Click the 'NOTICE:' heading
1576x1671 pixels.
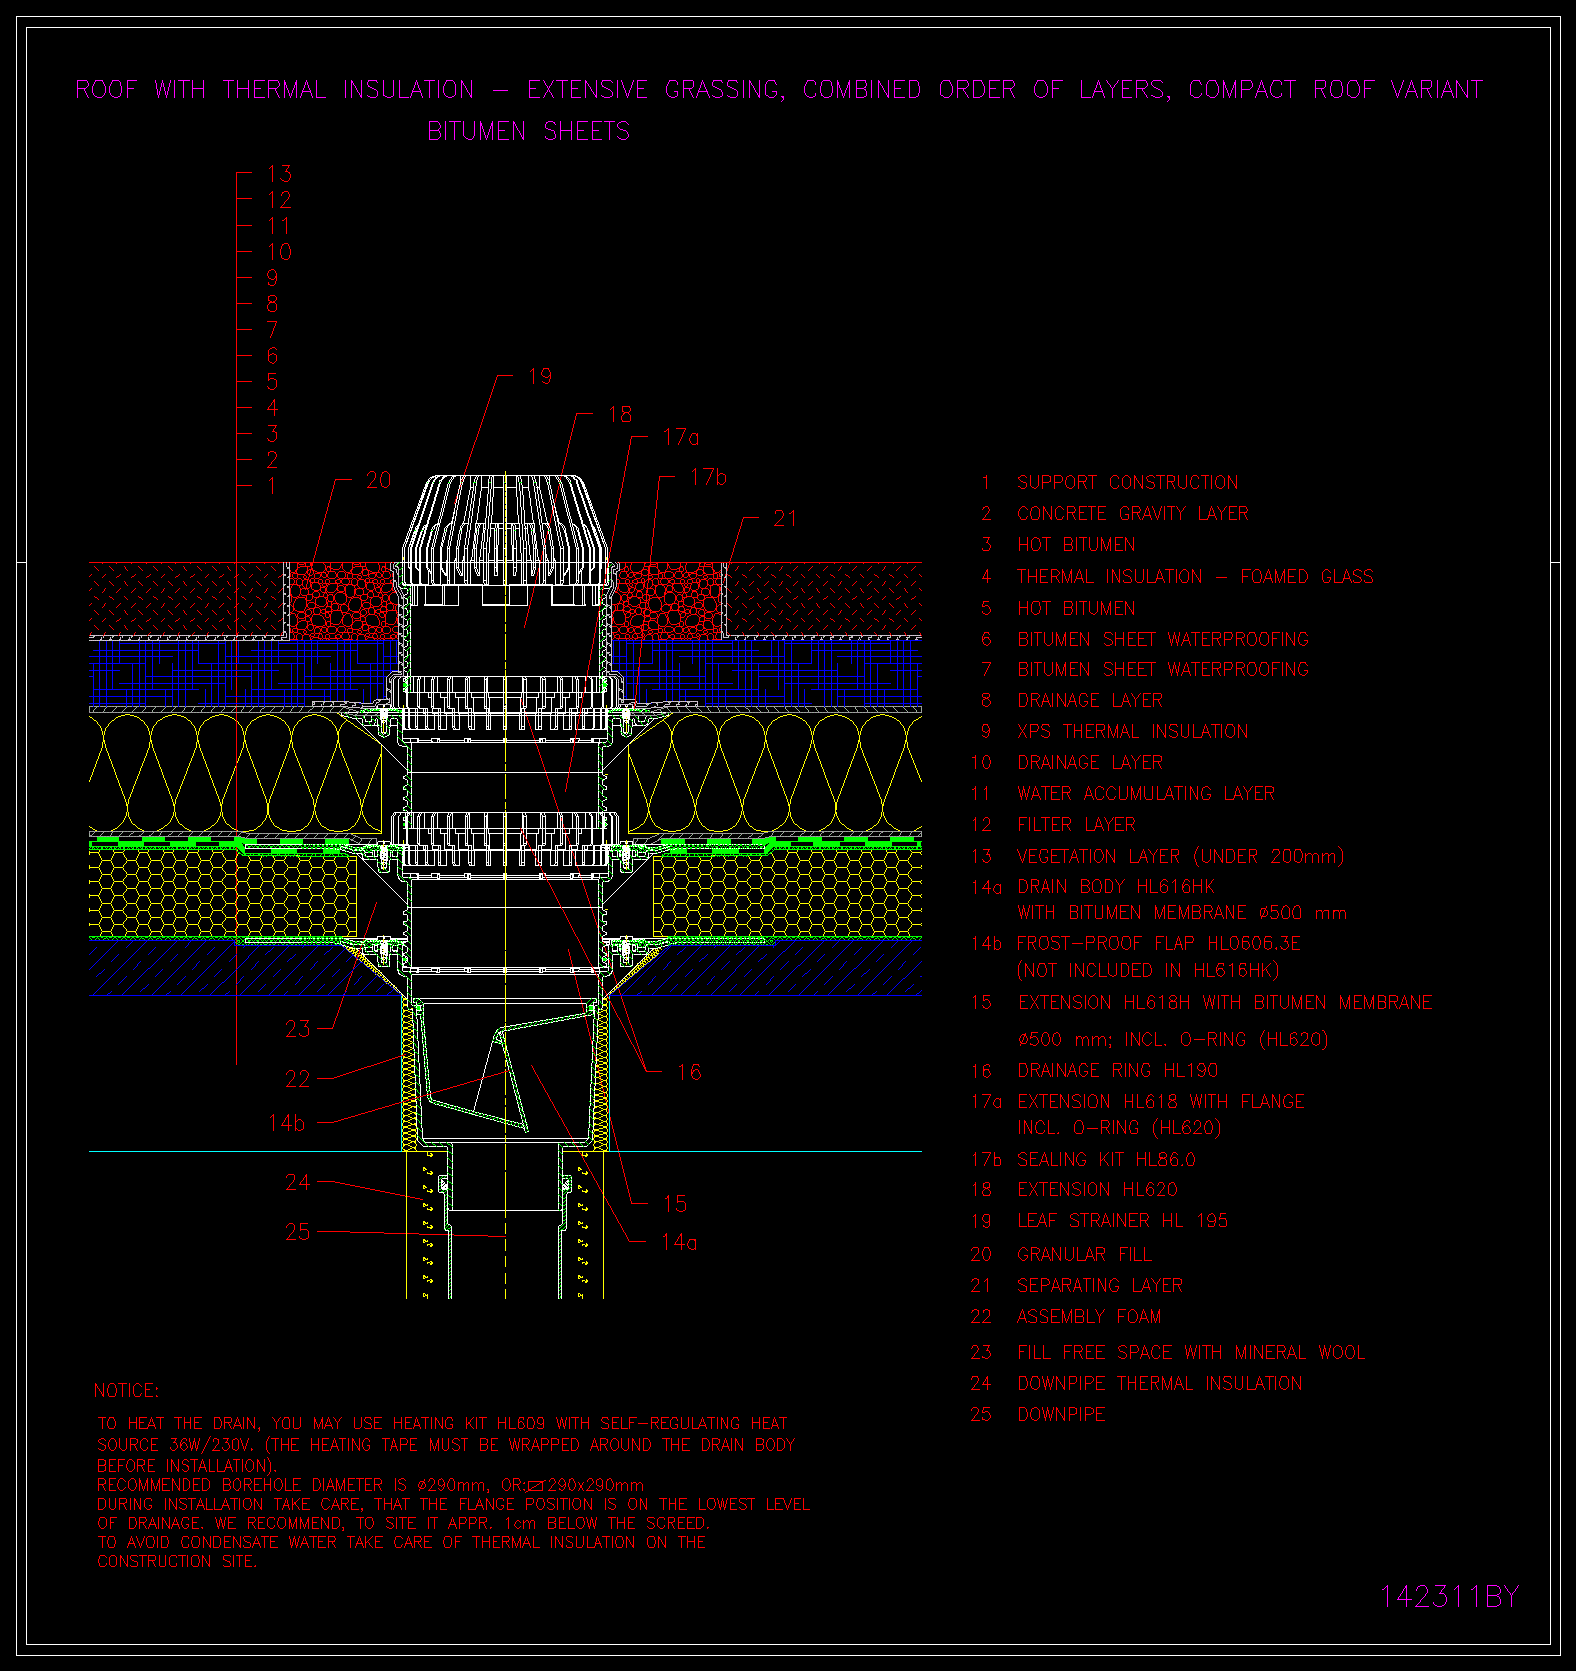(126, 1391)
